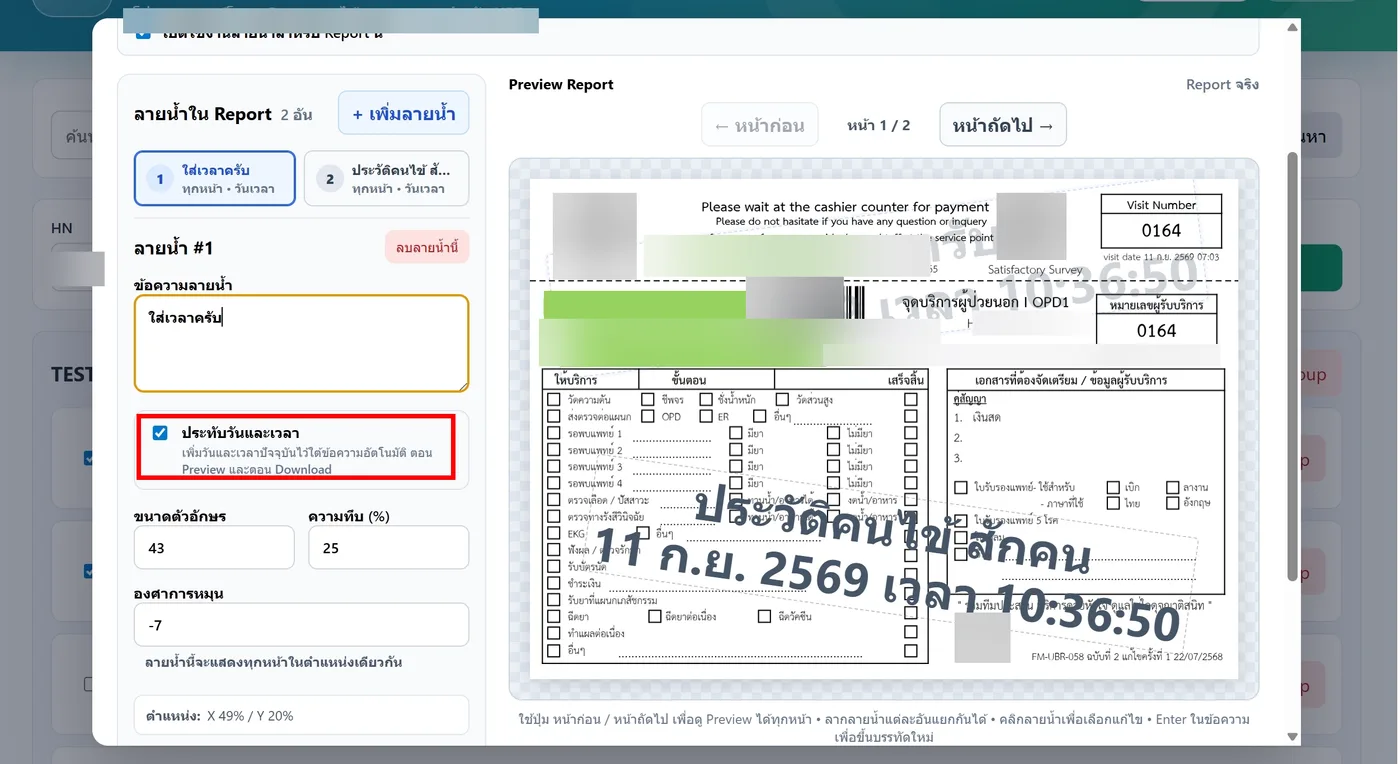Focus the ข้อความลายน้ำ text area
The height and width of the screenshot is (764, 1400).
pyautogui.click(x=301, y=343)
